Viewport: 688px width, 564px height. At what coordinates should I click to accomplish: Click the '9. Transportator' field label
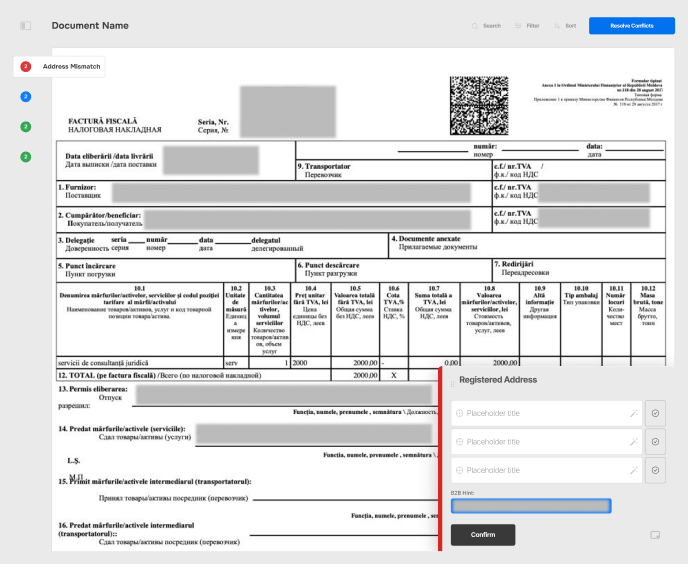pos(324,166)
